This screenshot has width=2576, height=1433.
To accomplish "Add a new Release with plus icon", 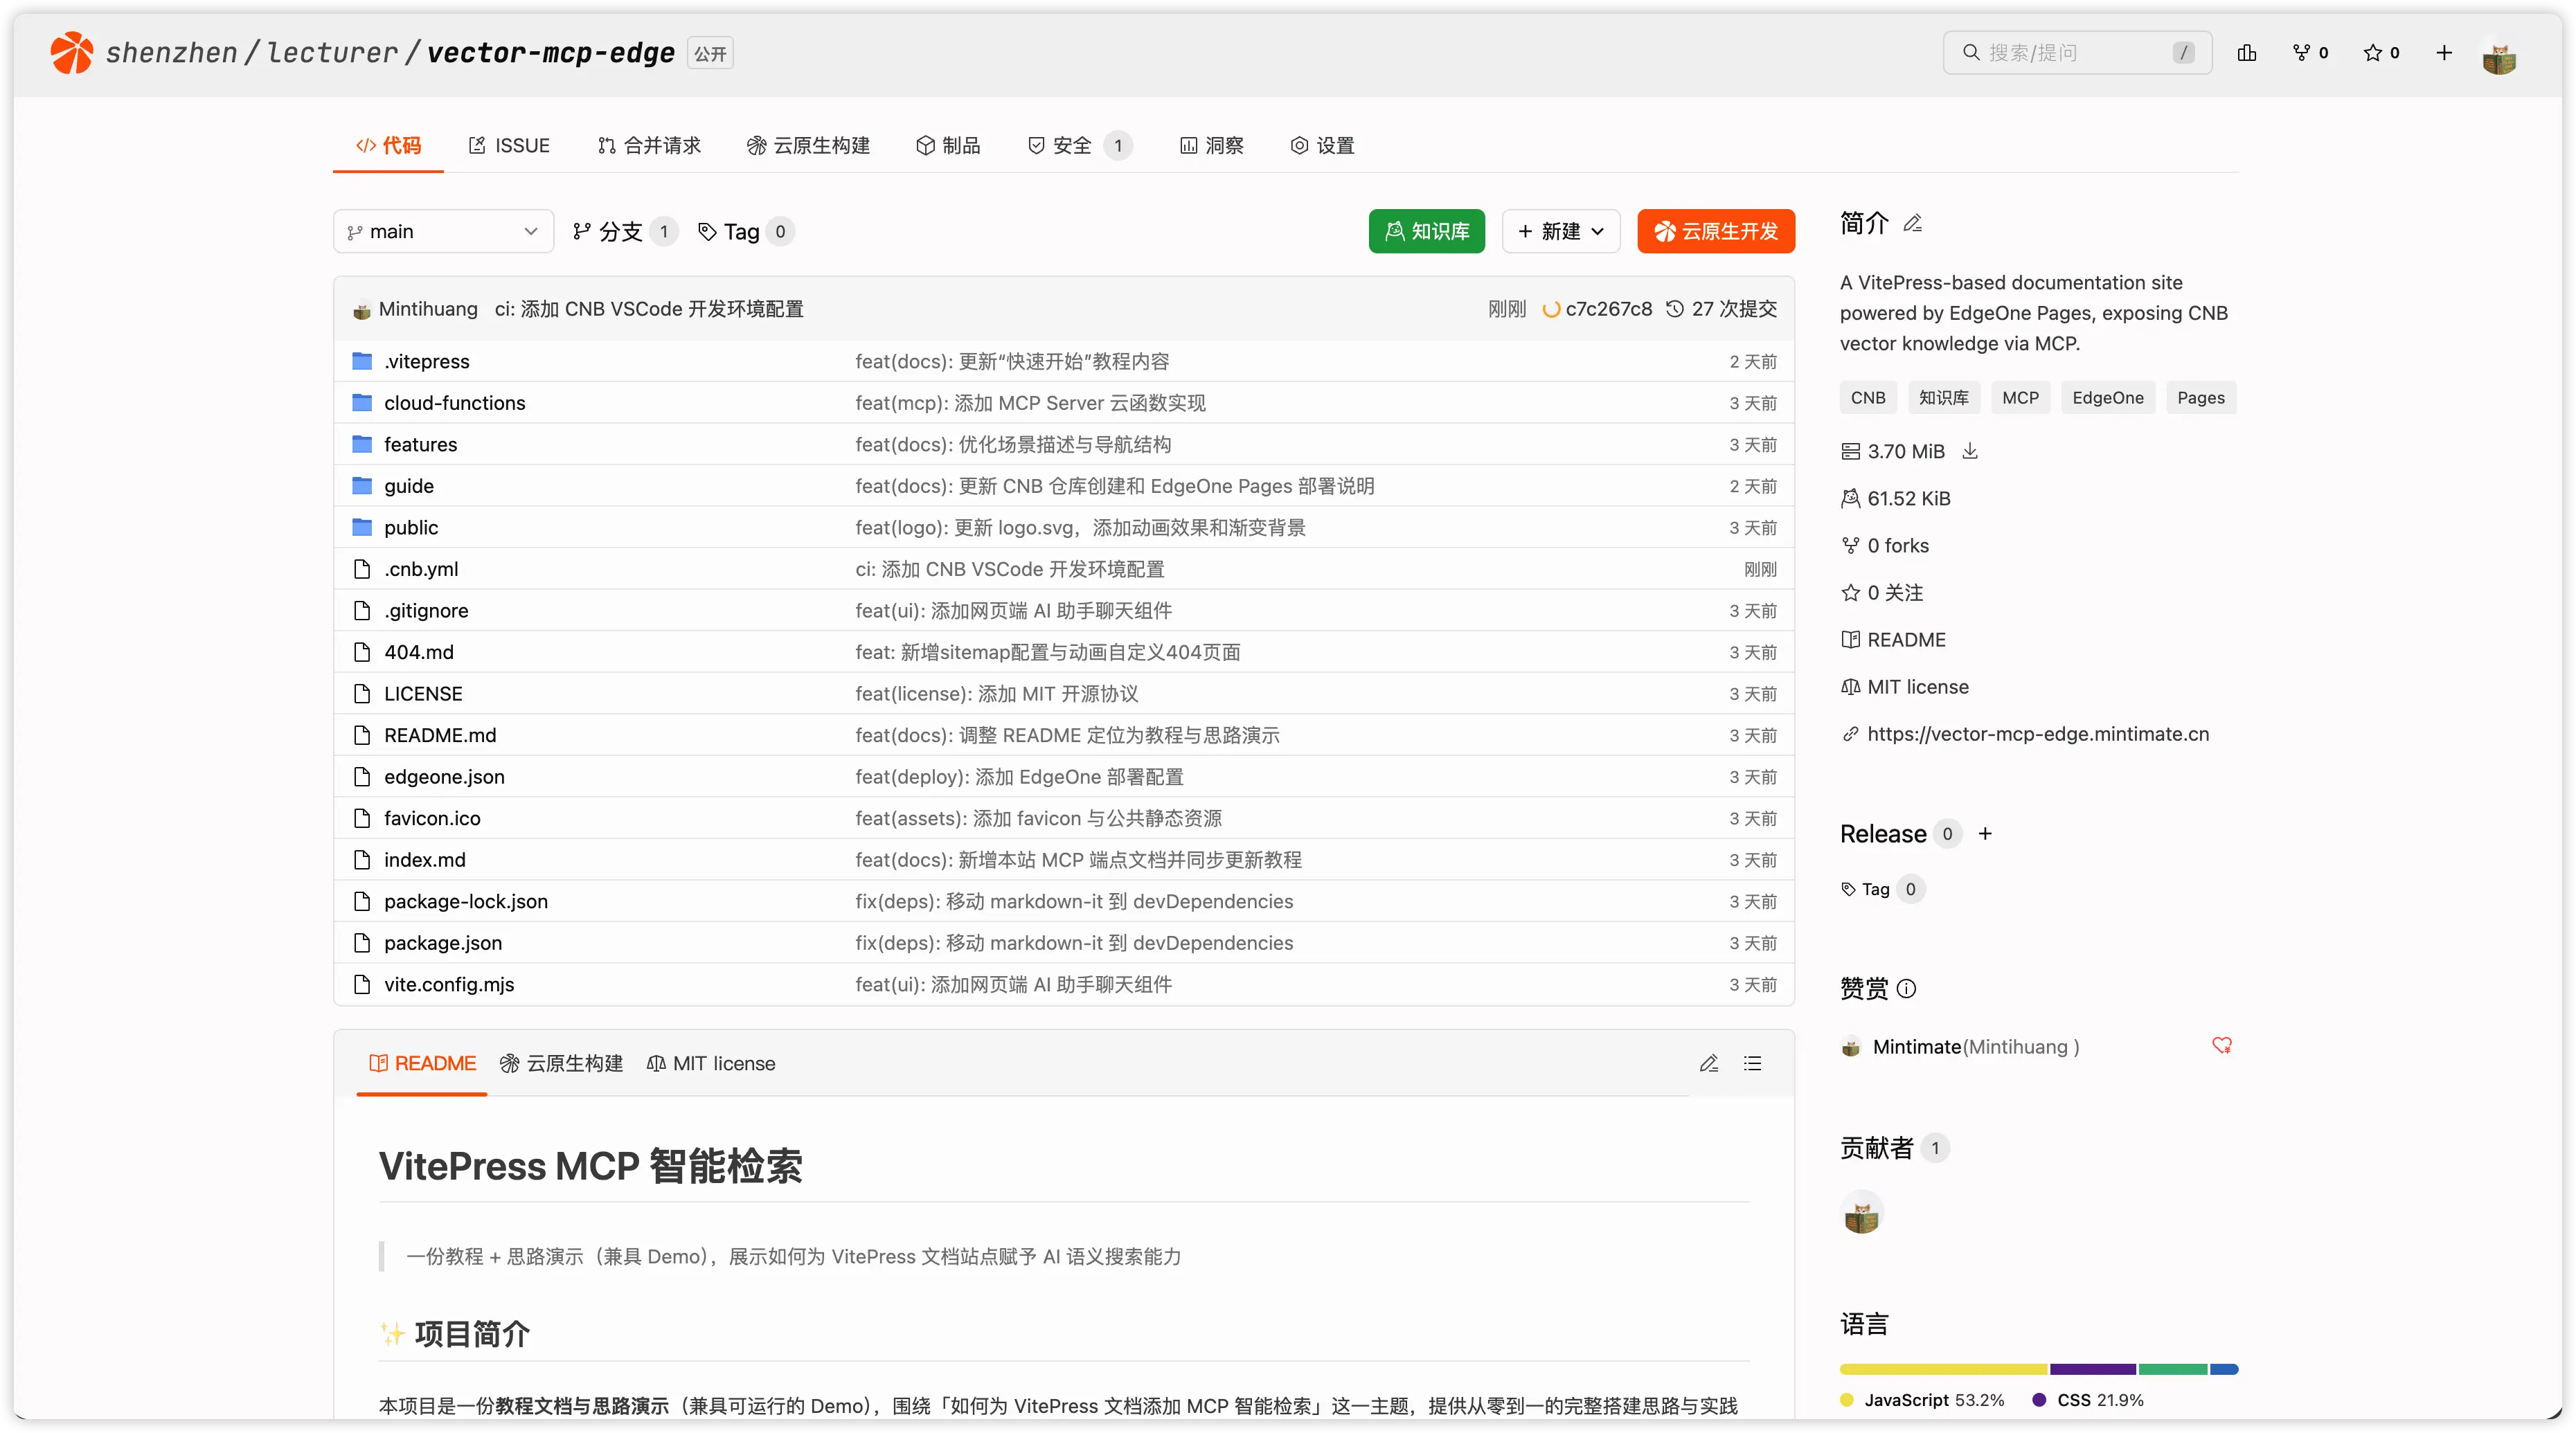I will click(1985, 834).
